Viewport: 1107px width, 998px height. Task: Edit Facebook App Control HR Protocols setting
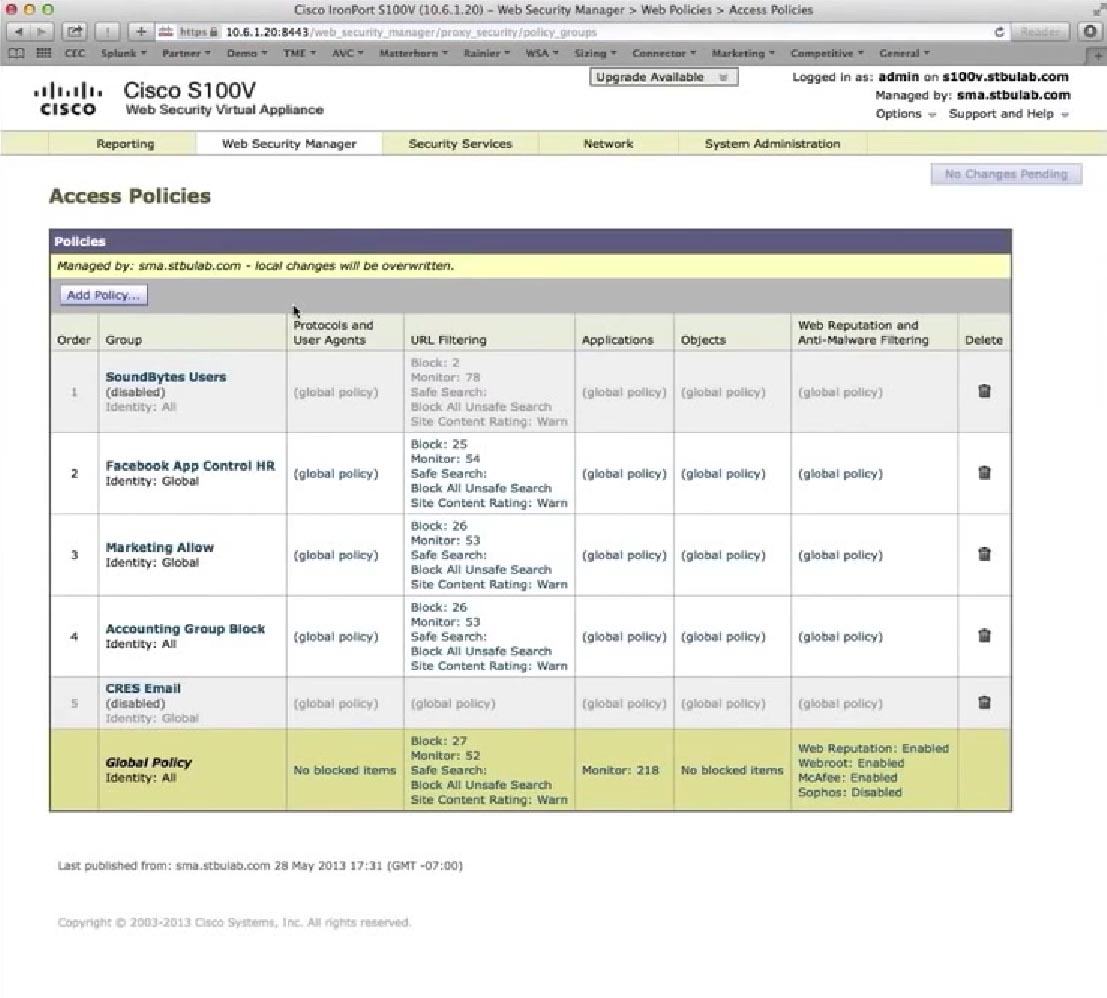[x=336, y=474]
